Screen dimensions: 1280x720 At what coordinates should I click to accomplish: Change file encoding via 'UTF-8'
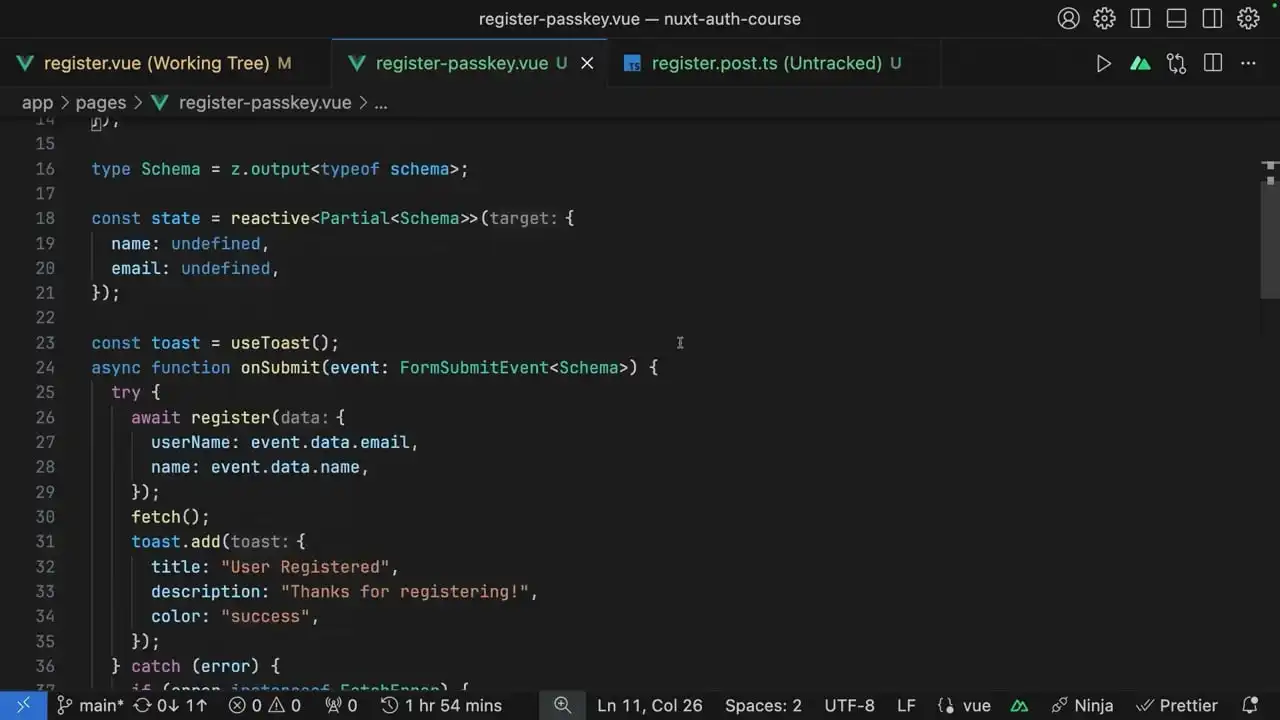tap(849, 705)
